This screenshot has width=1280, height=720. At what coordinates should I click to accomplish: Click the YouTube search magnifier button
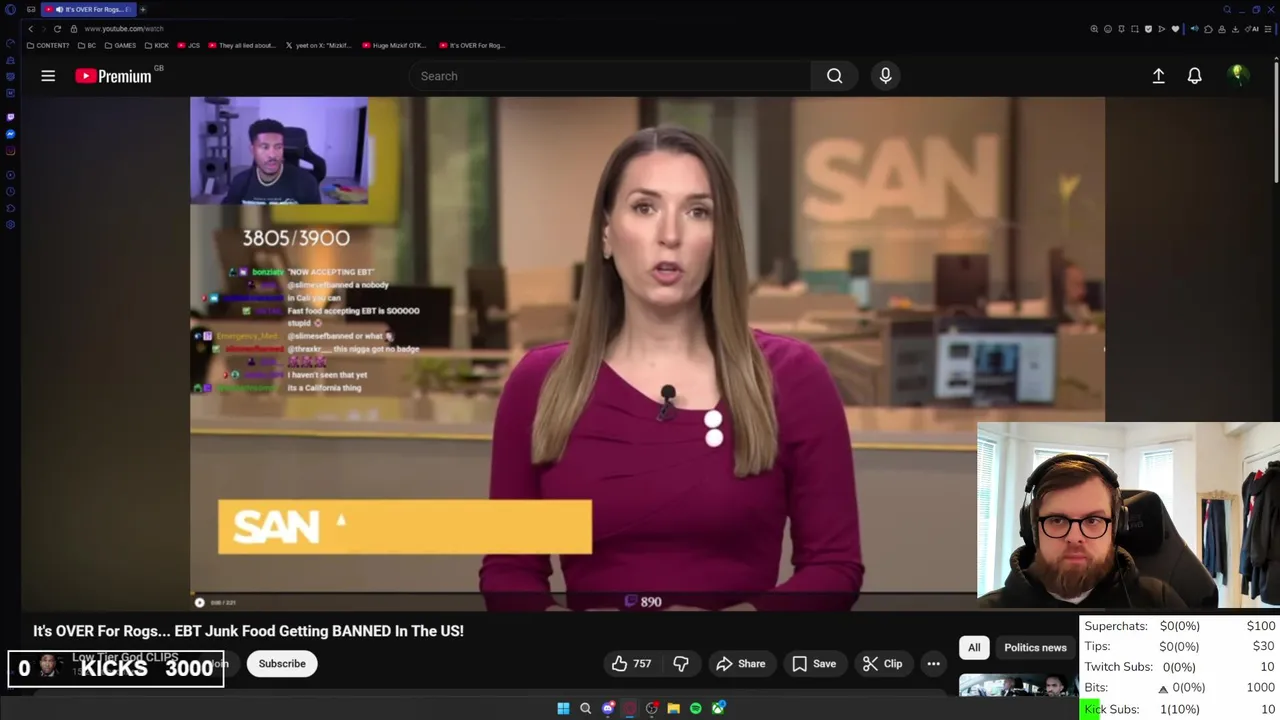pos(834,76)
